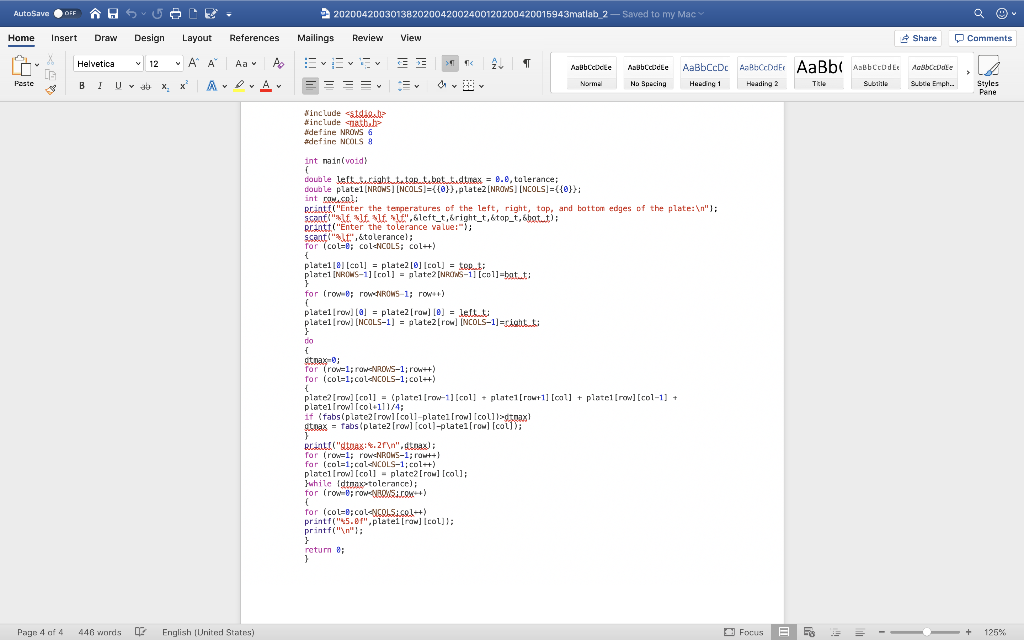Open line spacing options
The height and width of the screenshot is (640, 1024).
[404, 86]
